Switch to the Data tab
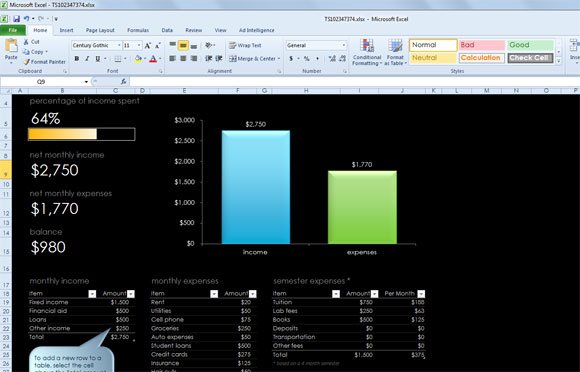This screenshot has width=580, height=372. click(x=167, y=30)
